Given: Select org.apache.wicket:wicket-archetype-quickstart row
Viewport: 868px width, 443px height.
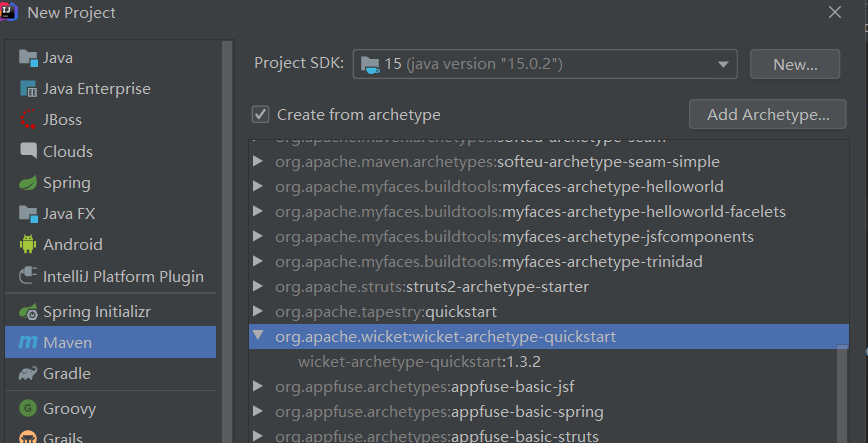Looking at the screenshot, I should [x=549, y=337].
